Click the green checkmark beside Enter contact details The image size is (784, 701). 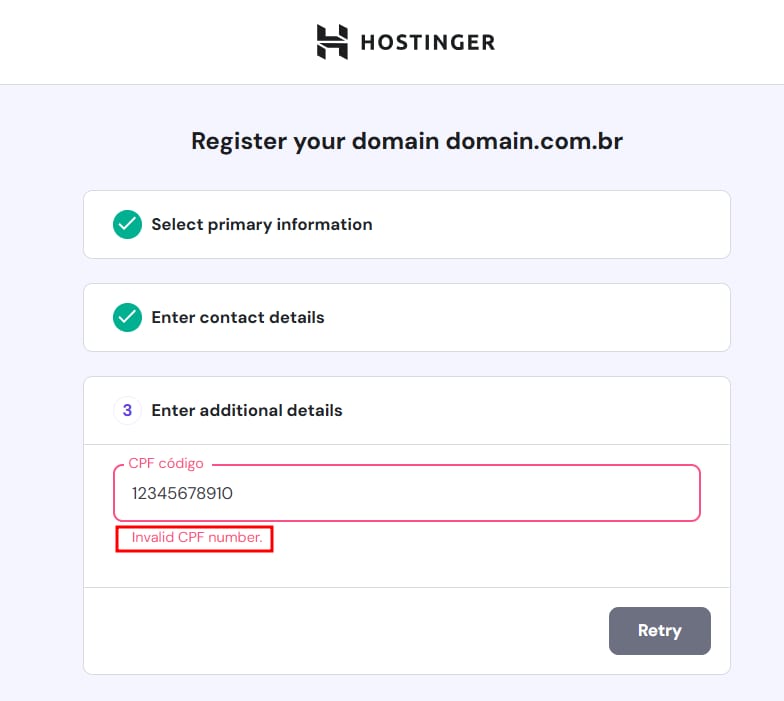tap(127, 318)
